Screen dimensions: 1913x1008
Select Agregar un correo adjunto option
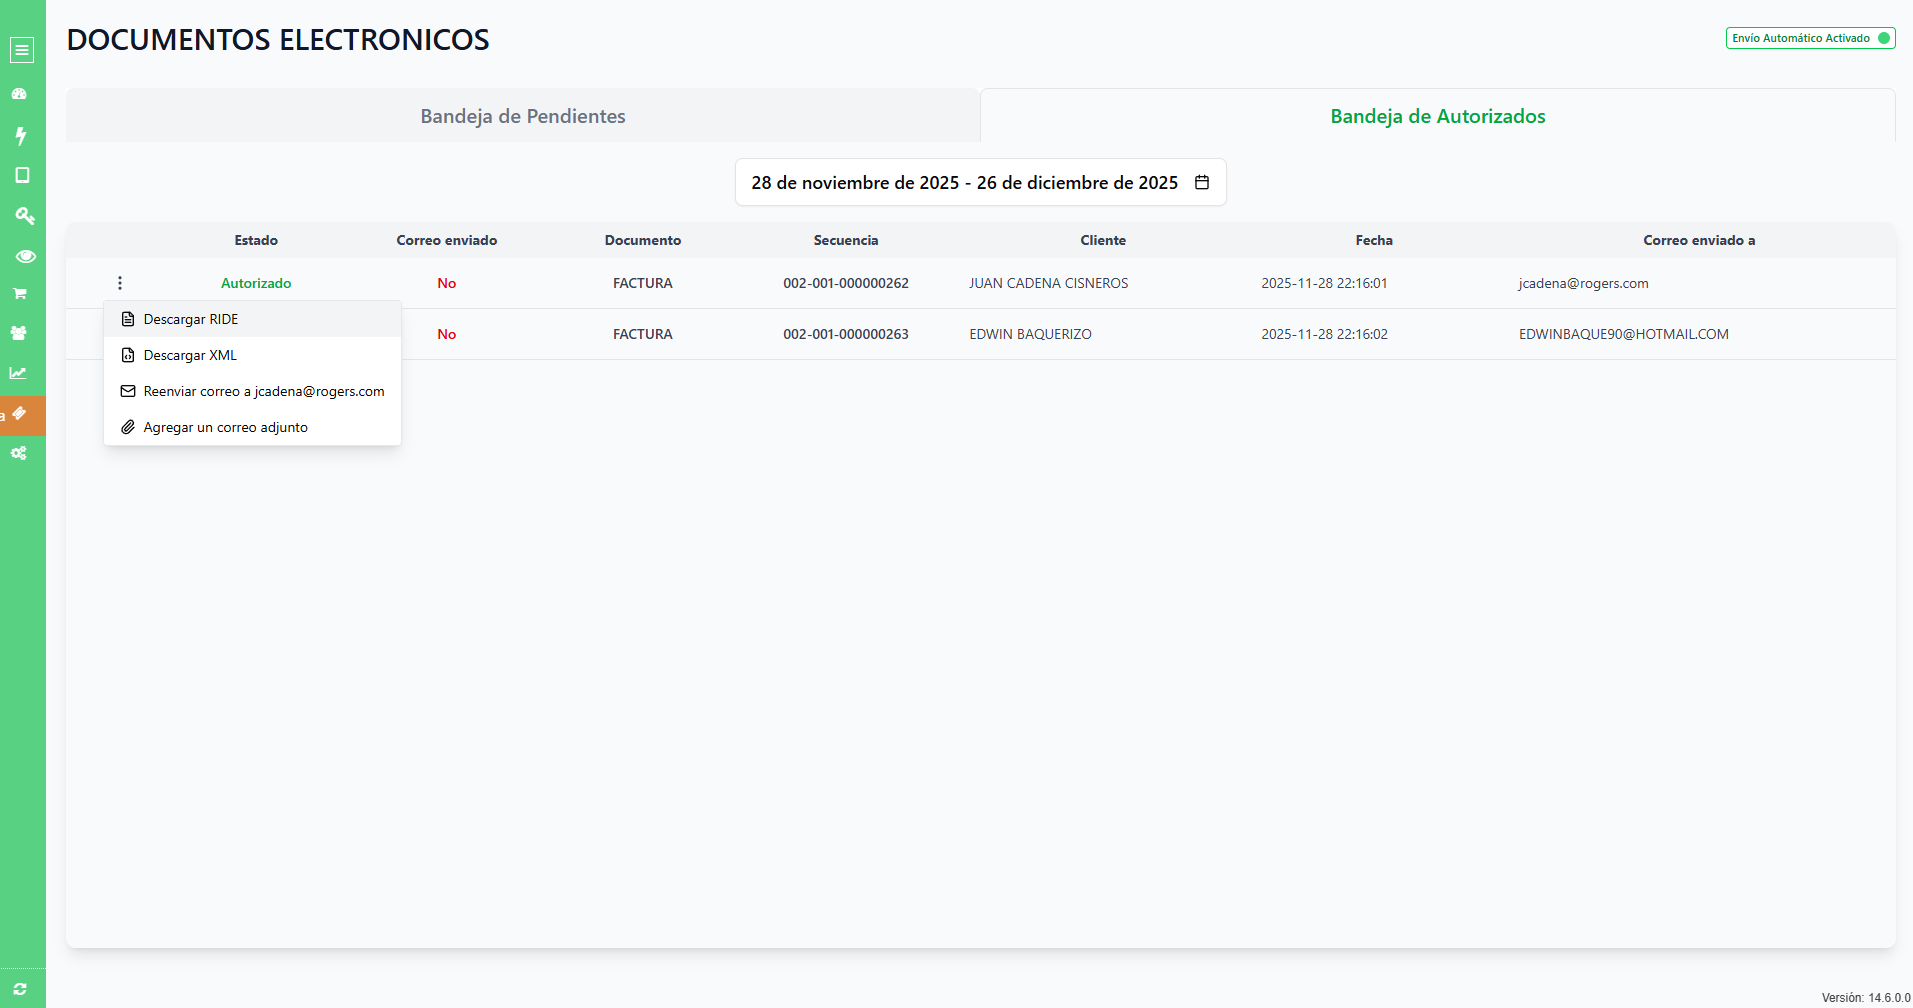(252, 427)
